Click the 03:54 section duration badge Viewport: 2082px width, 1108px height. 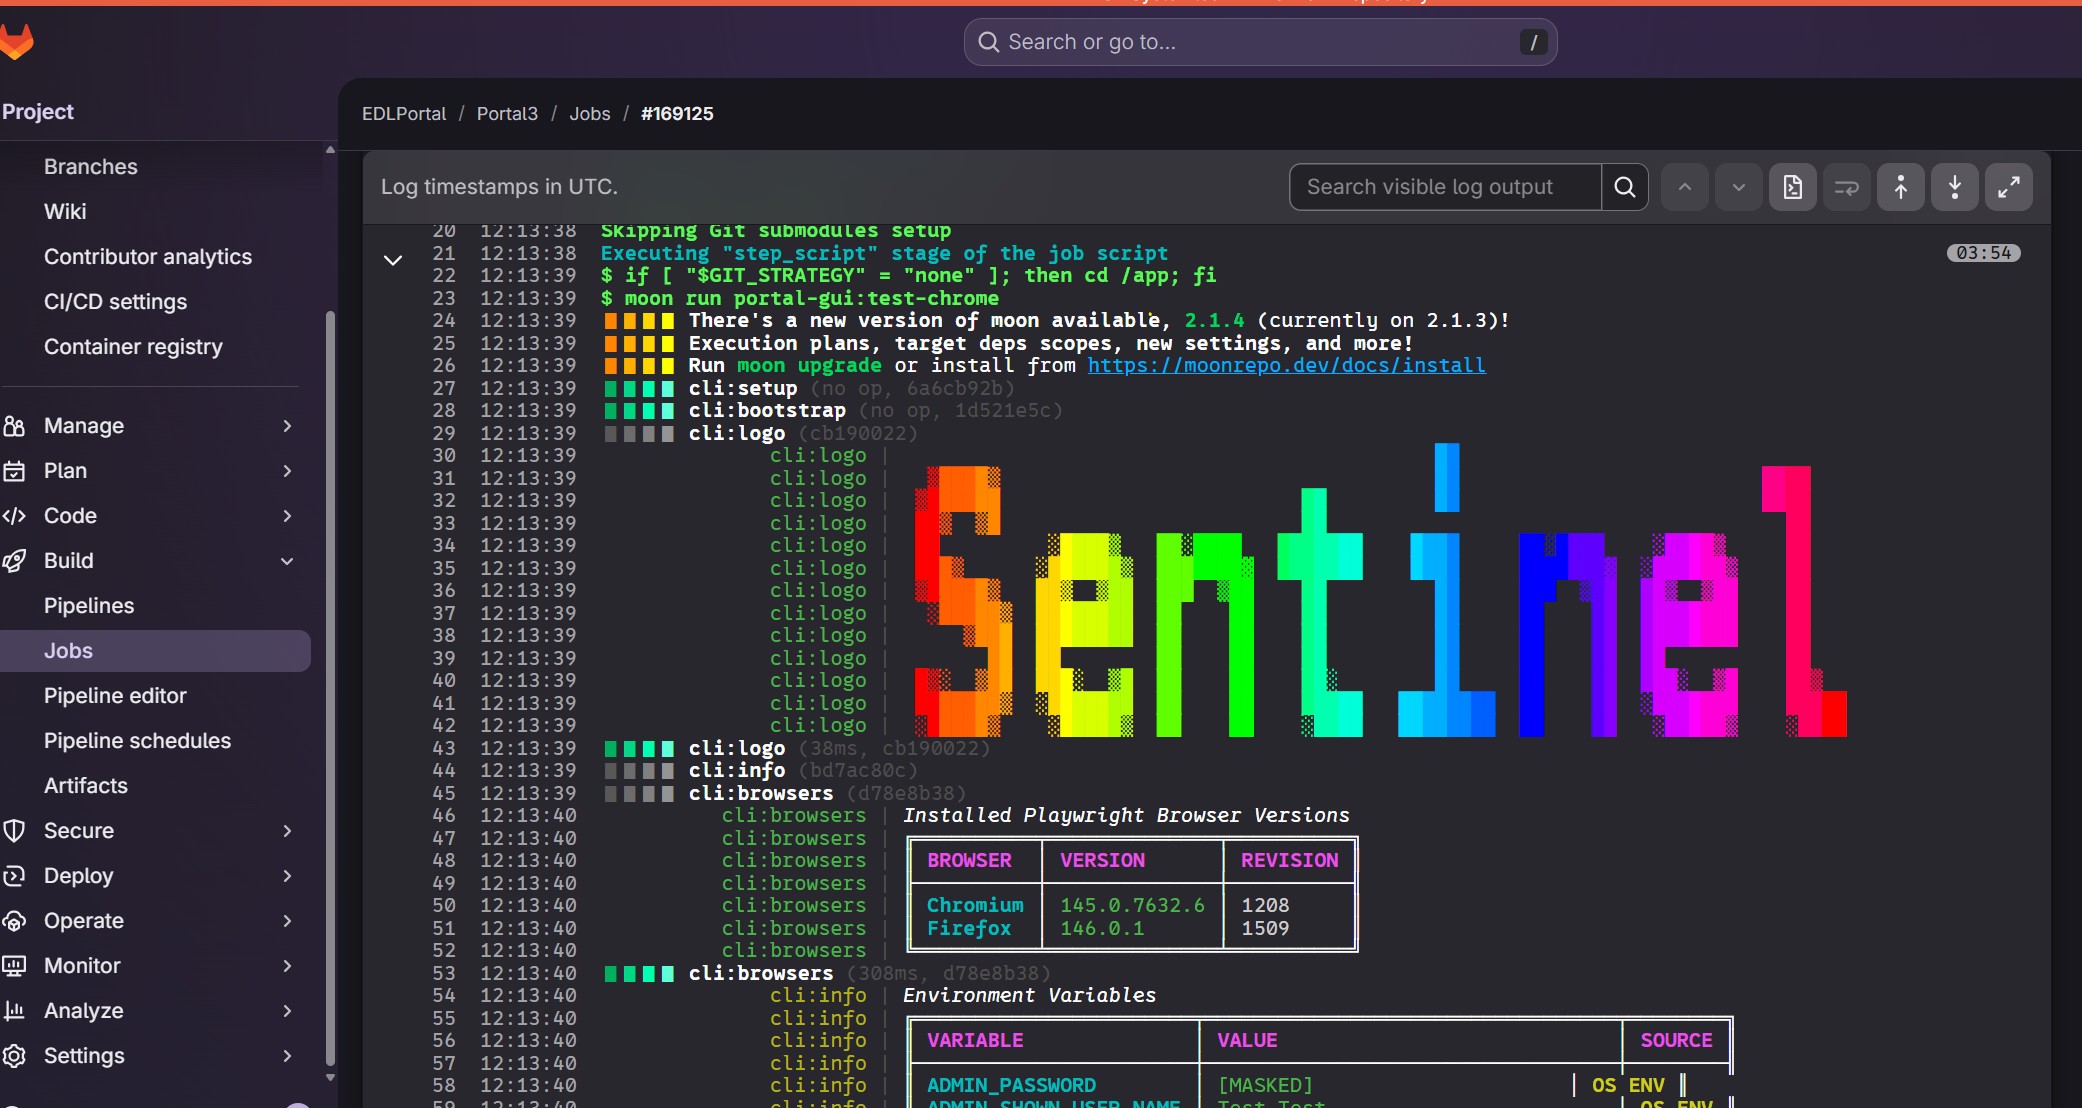(1984, 253)
